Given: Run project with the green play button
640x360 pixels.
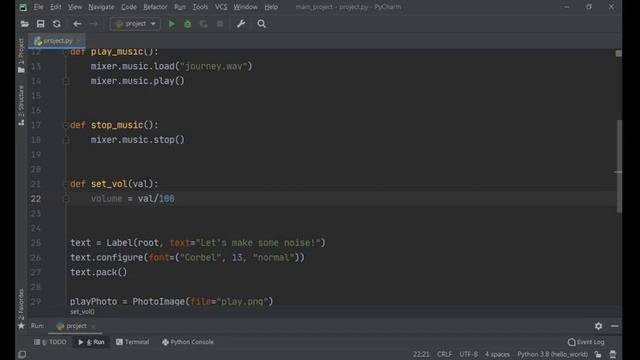Looking at the screenshot, I should point(172,24).
